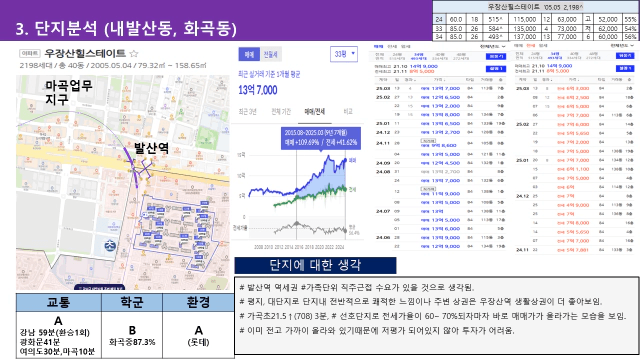
Task: Select the 매매/전세 chart tab
Action: pyautogui.click(x=315, y=111)
